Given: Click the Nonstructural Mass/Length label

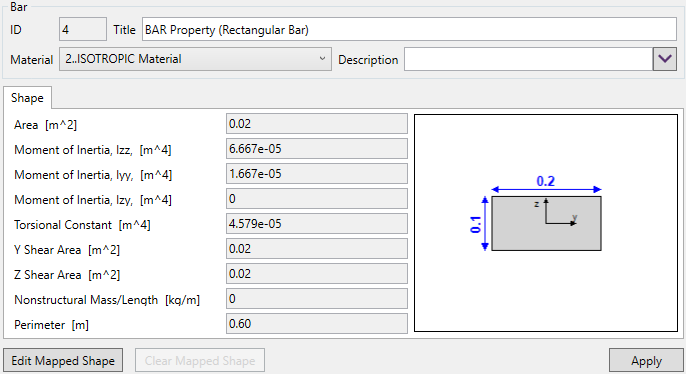Looking at the screenshot, I should (x=107, y=300).
